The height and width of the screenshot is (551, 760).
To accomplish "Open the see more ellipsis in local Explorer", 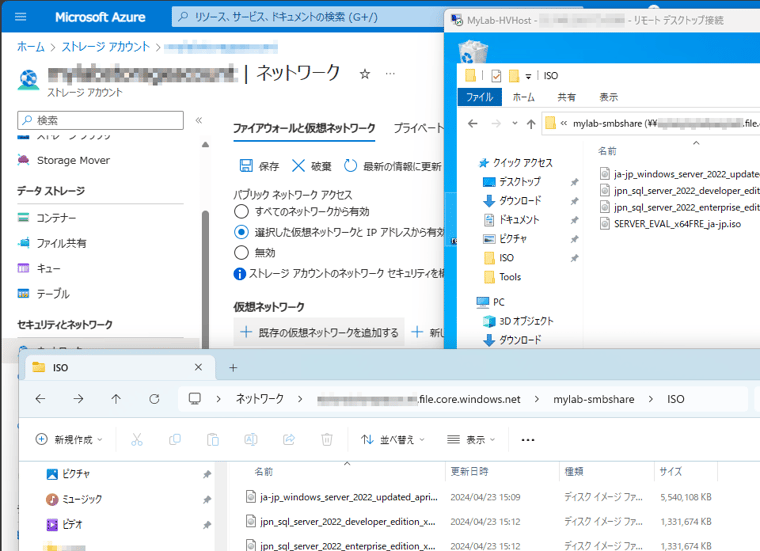I will [x=527, y=440].
